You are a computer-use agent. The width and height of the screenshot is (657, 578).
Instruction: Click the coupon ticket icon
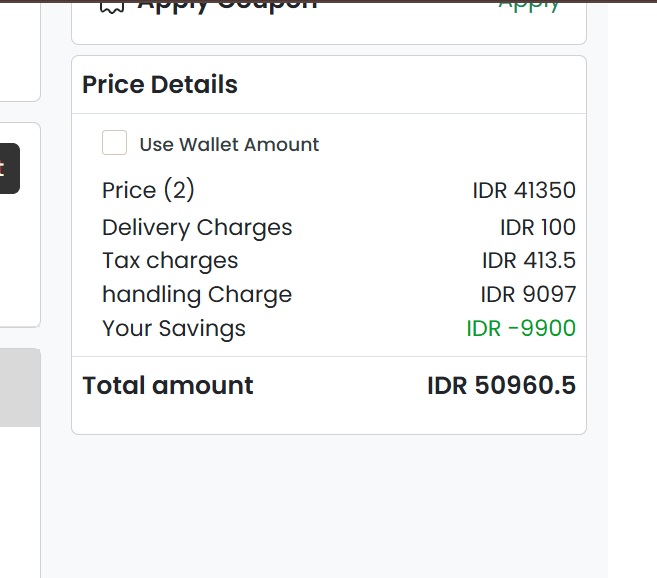tap(112, 8)
